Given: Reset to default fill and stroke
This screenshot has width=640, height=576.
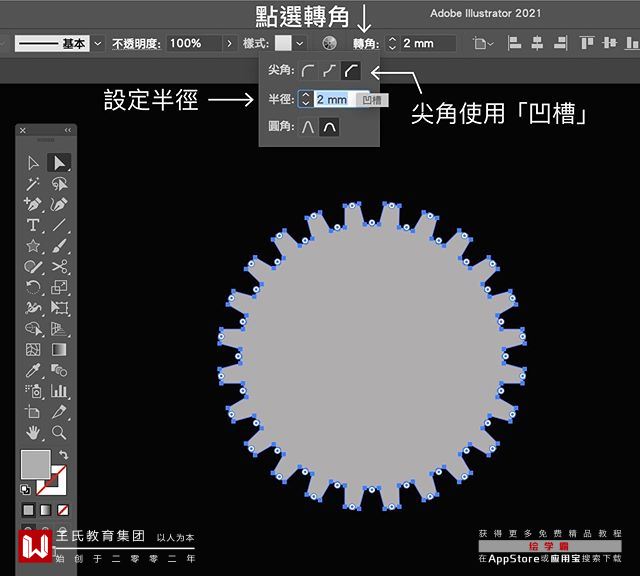Looking at the screenshot, I should [x=25, y=489].
